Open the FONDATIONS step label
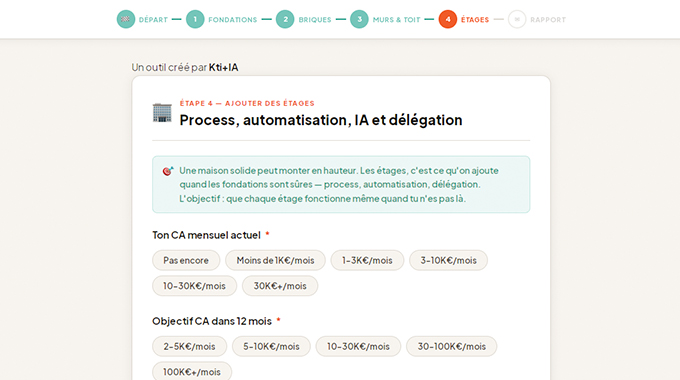The image size is (680, 380). click(x=232, y=20)
